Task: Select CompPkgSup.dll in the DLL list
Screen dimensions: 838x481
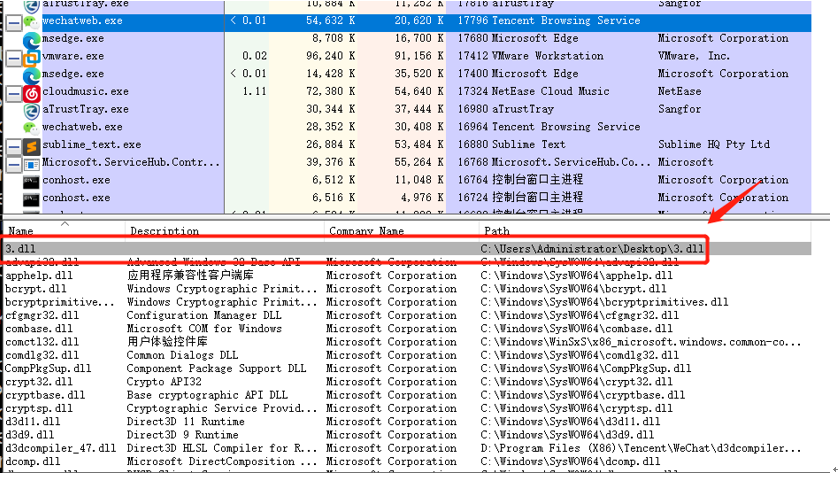Action: pyautogui.click(x=48, y=368)
